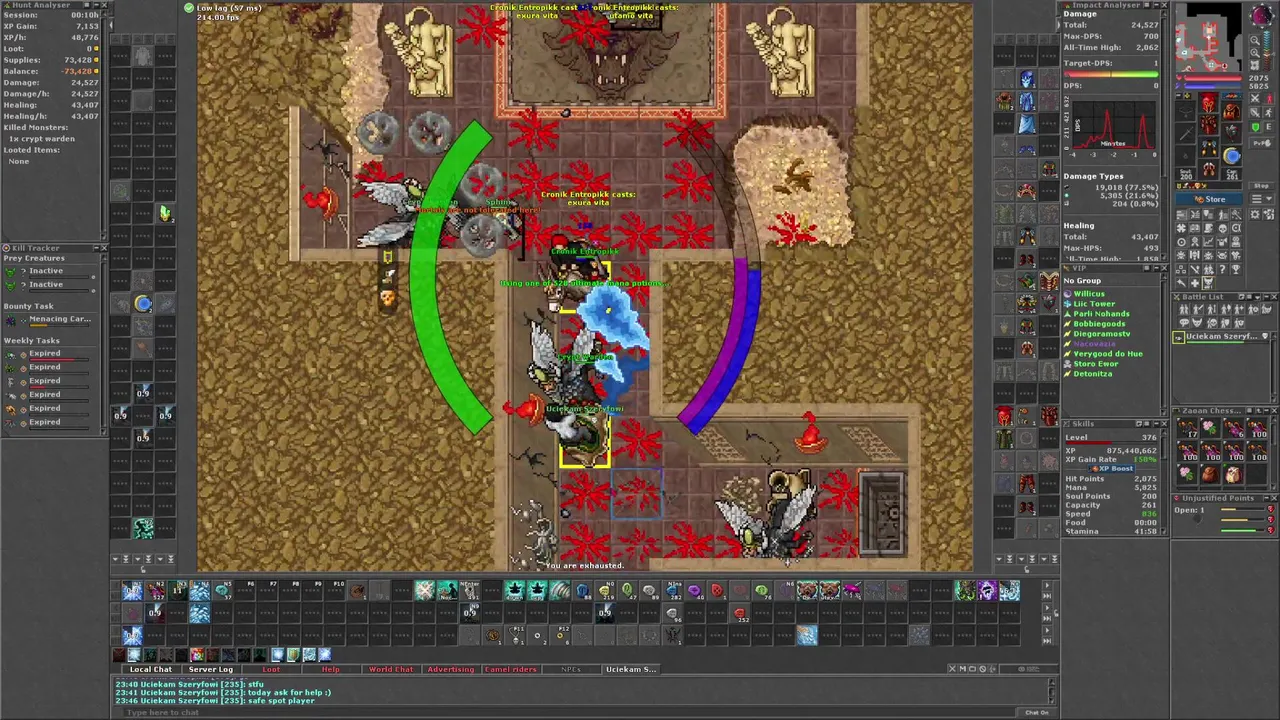The width and height of the screenshot is (1280, 720).
Task: Click the Target-DPS gradient bar
Action: pyautogui.click(x=1110, y=75)
